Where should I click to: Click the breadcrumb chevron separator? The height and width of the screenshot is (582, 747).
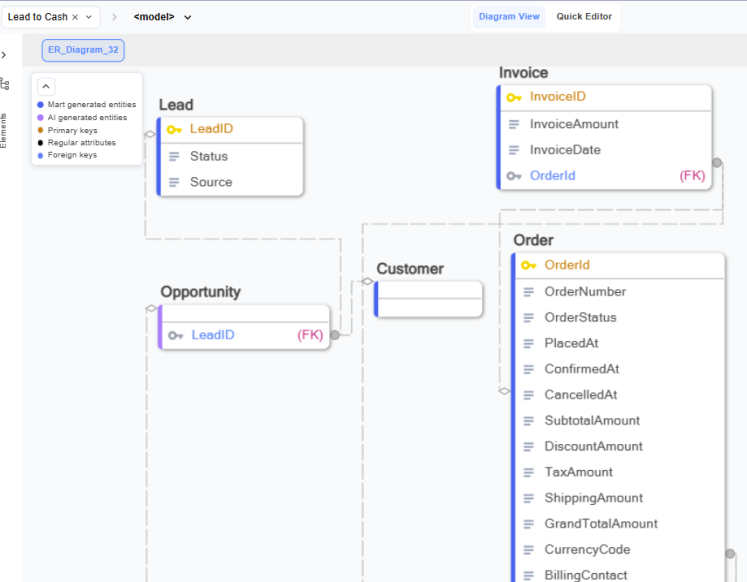click(x=114, y=17)
